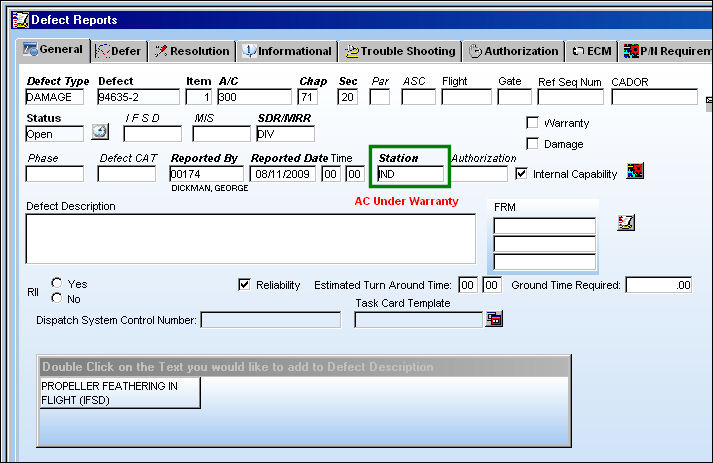Select the RII No radio button
Screen dimensions: 713x463
coord(57,298)
